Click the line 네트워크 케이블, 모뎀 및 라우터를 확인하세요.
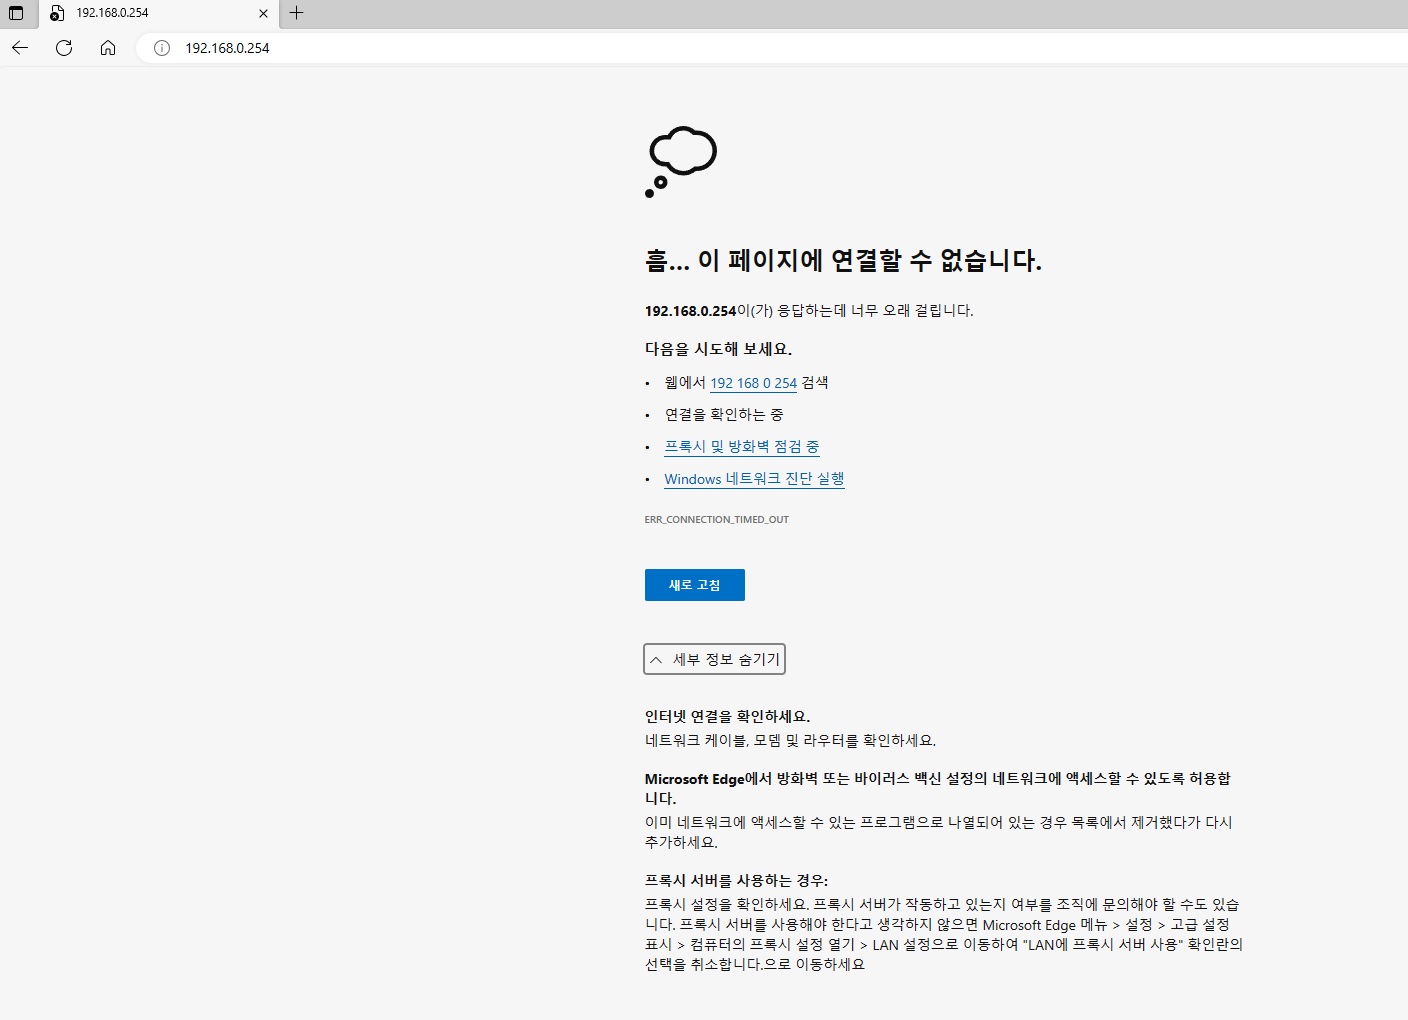This screenshot has width=1408, height=1020. (791, 741)
